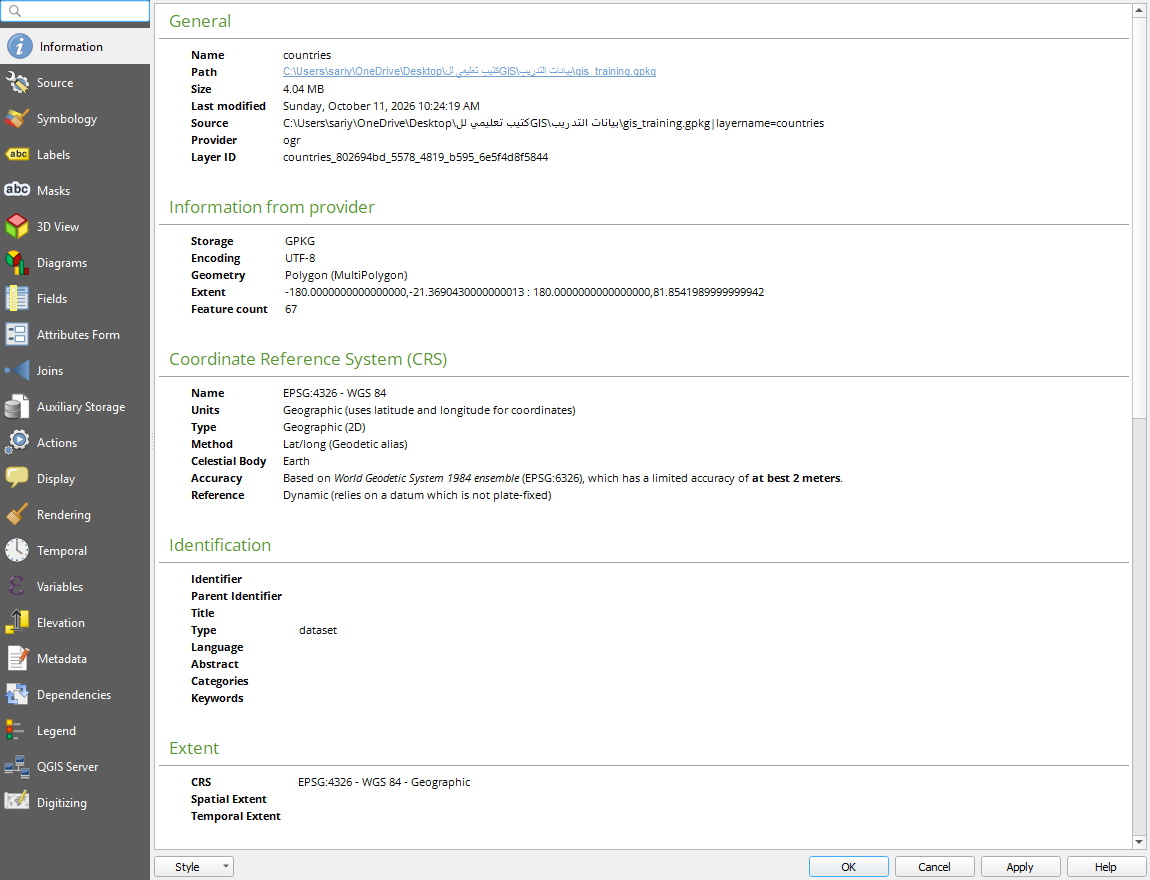The image size is (1150, 880).
Task: Select the Legend icon
Action: [x=17, y=730]
